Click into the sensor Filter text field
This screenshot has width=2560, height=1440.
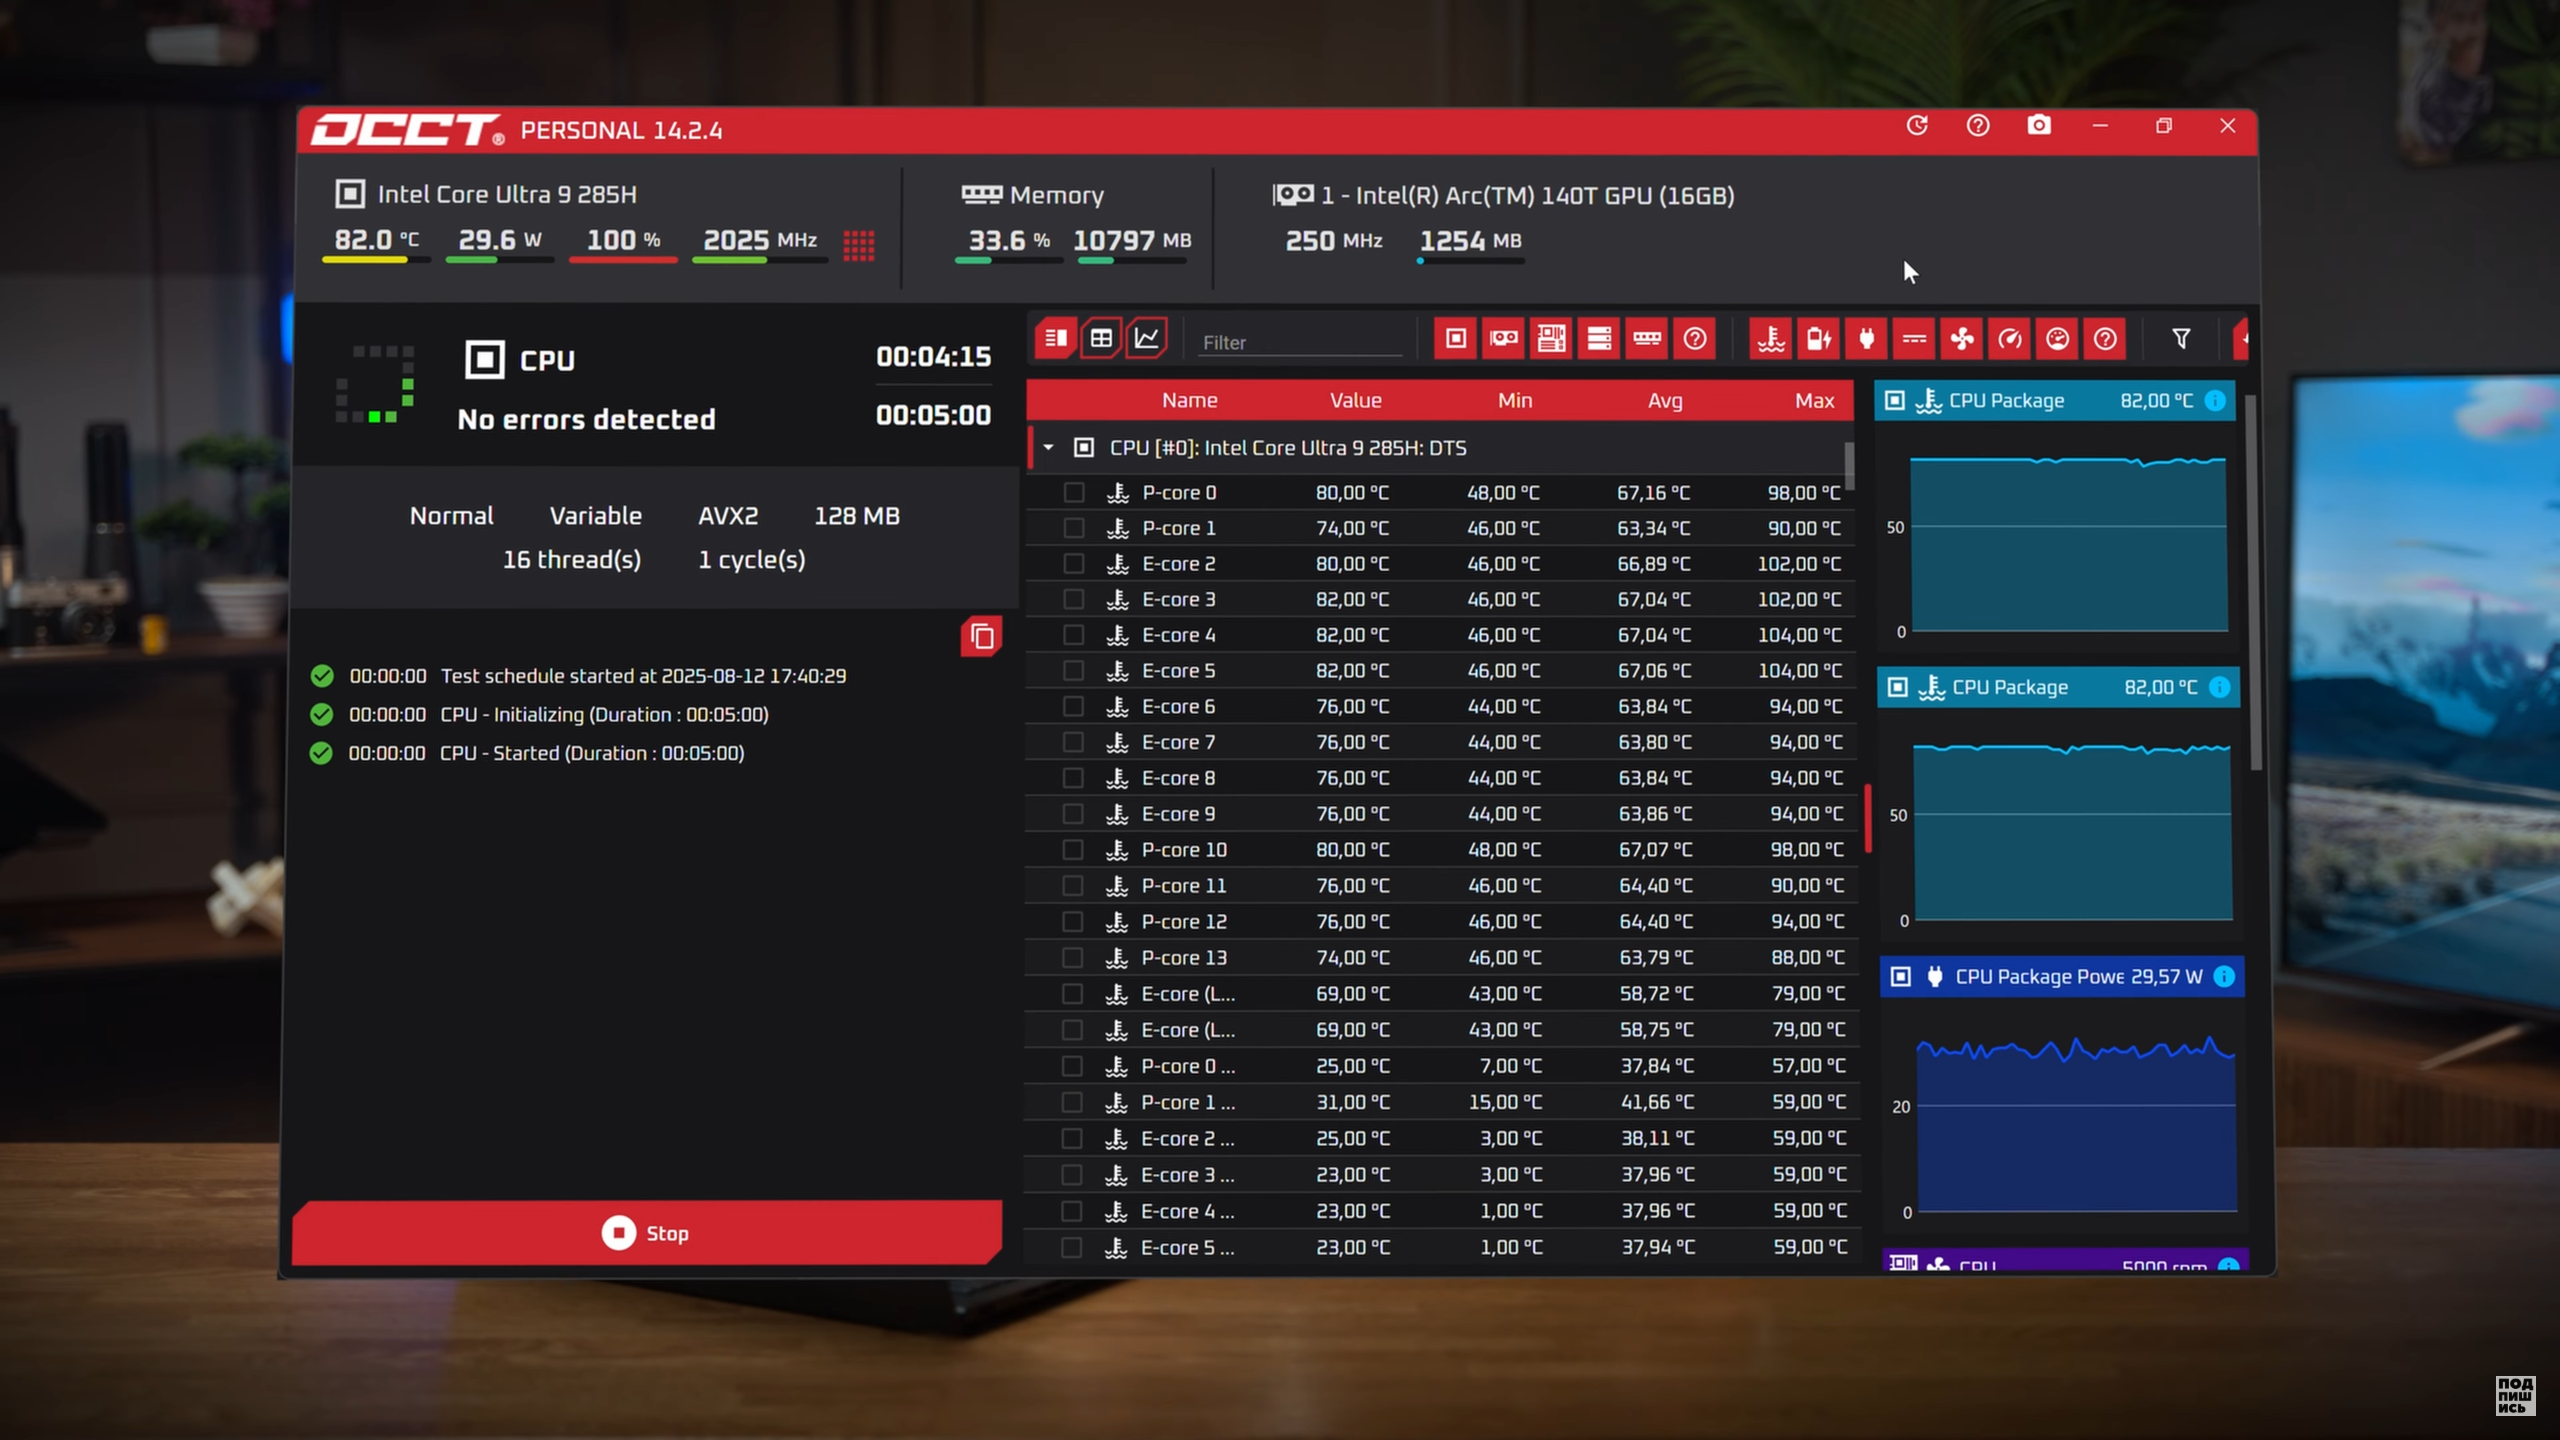(x=1300, y=342)
